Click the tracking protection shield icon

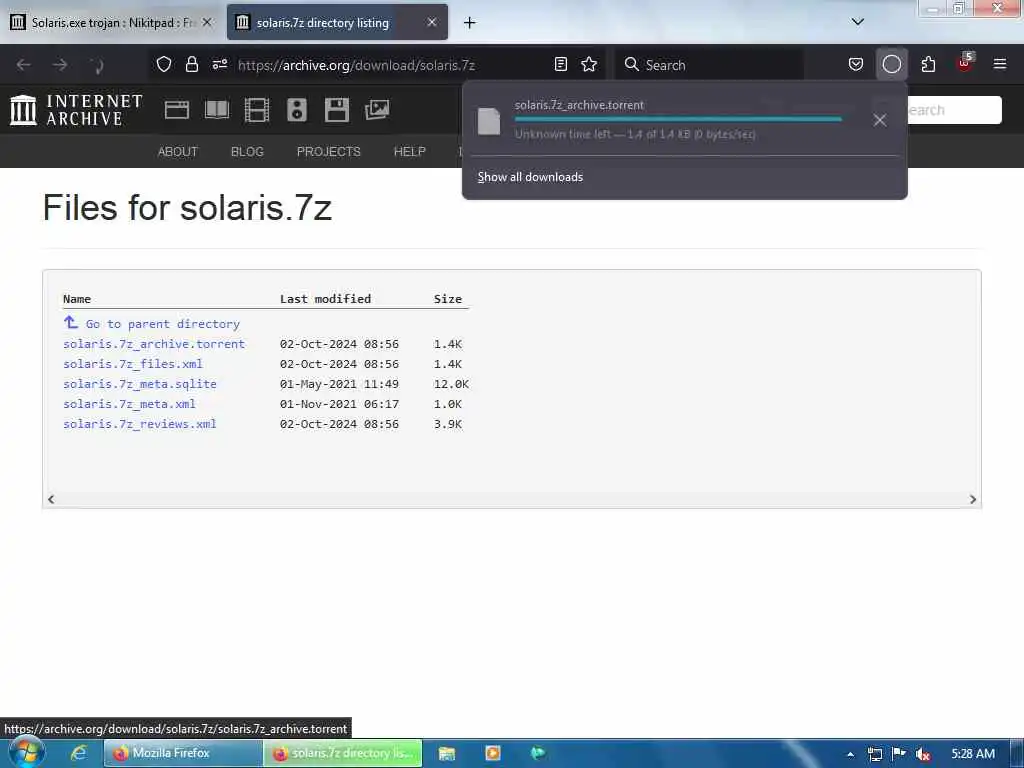click(x=164, y=64)
